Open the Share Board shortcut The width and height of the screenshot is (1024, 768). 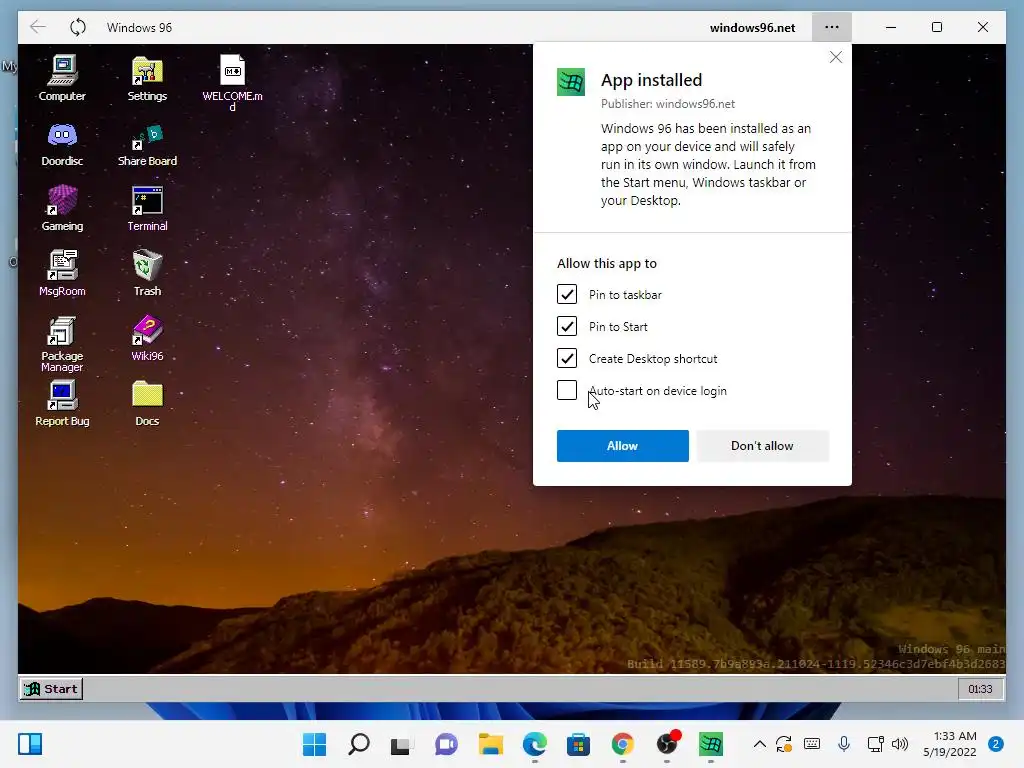(x=147, y=144)
